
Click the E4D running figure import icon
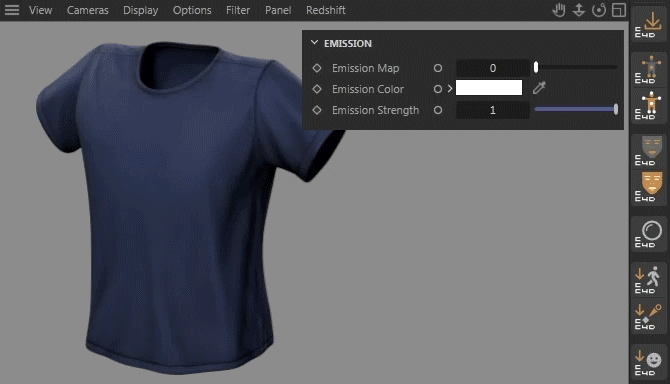648,280
